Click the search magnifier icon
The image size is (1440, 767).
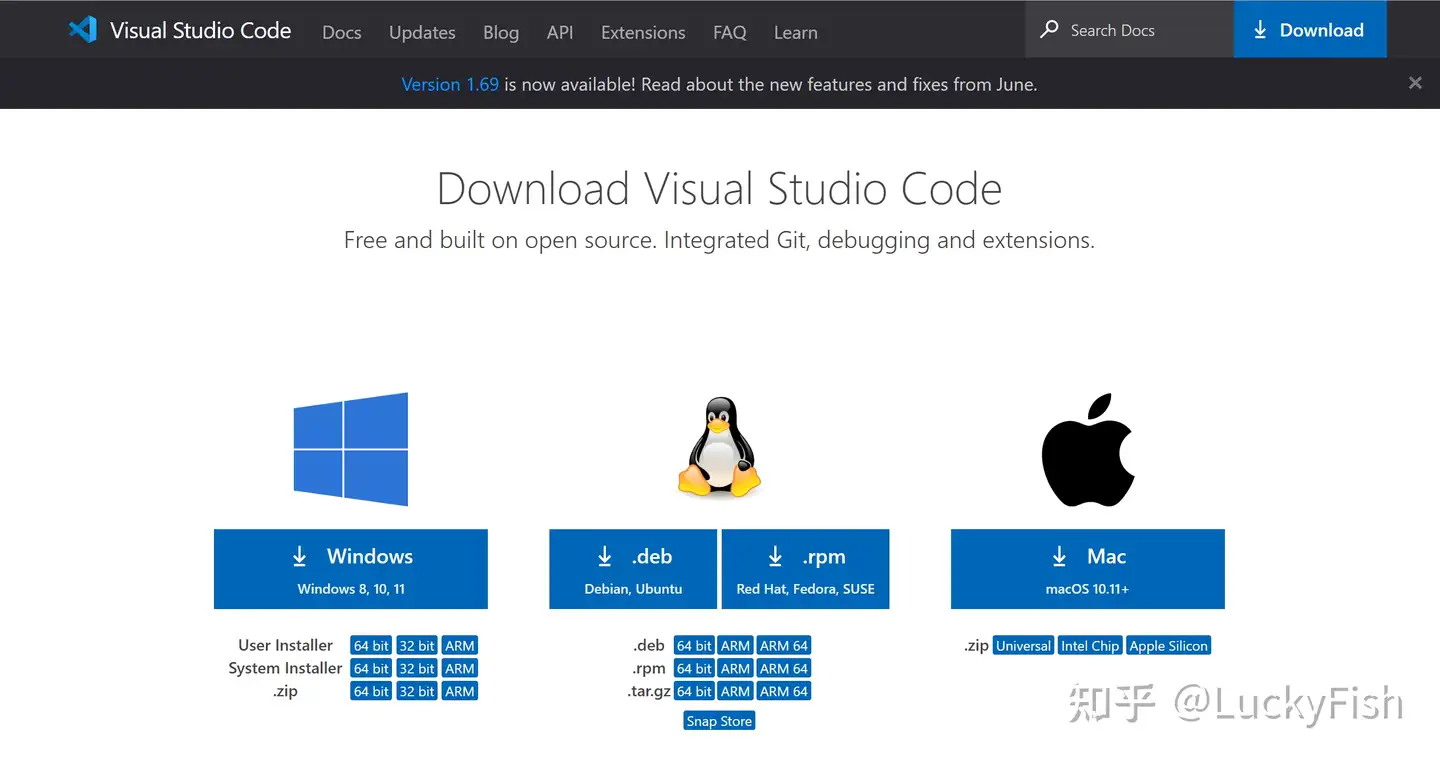(1049, 30)
